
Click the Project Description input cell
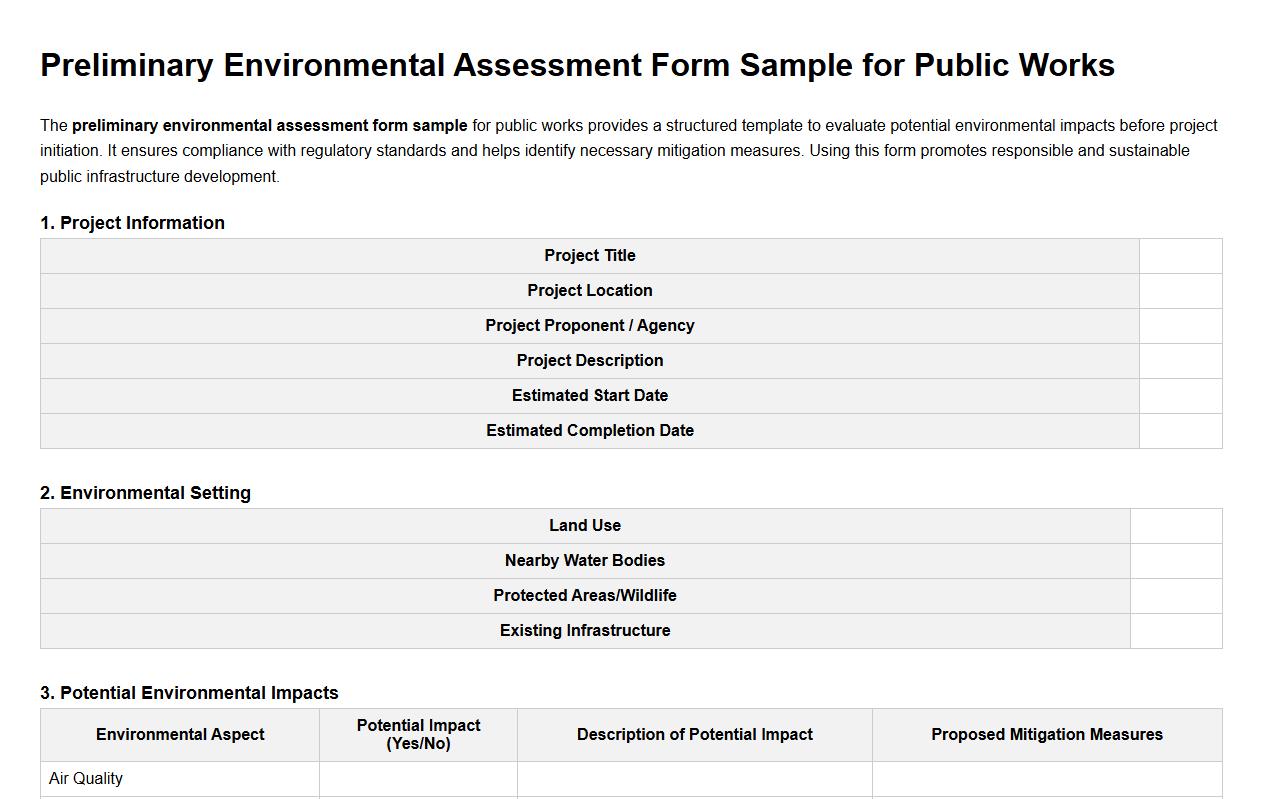pyautogui.click(x=1180, y=360)
